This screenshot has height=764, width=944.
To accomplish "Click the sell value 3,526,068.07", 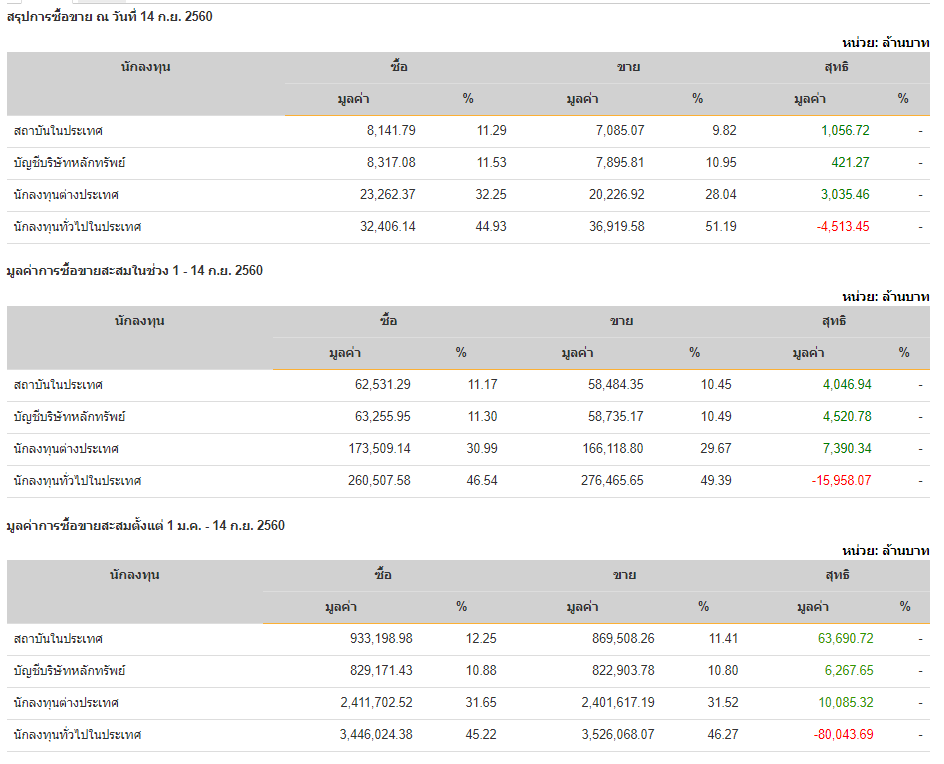I will point(618,734).
